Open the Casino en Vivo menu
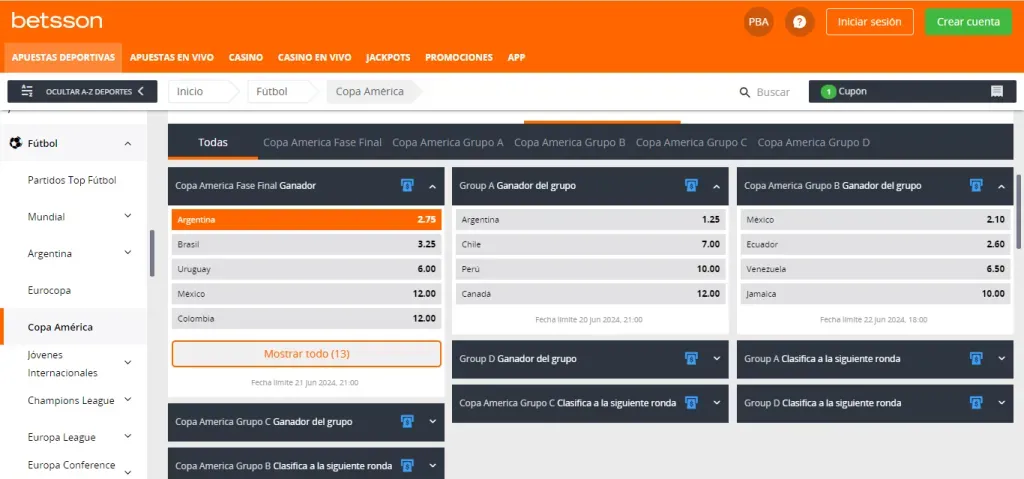This screenshot has width=1024, height=479. pos(314,58)
